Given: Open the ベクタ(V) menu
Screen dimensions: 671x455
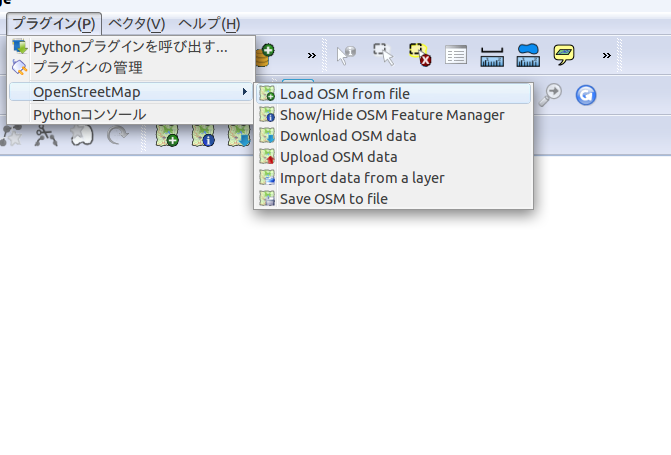Looking at the screenshot, I should [x=137, y=24].
